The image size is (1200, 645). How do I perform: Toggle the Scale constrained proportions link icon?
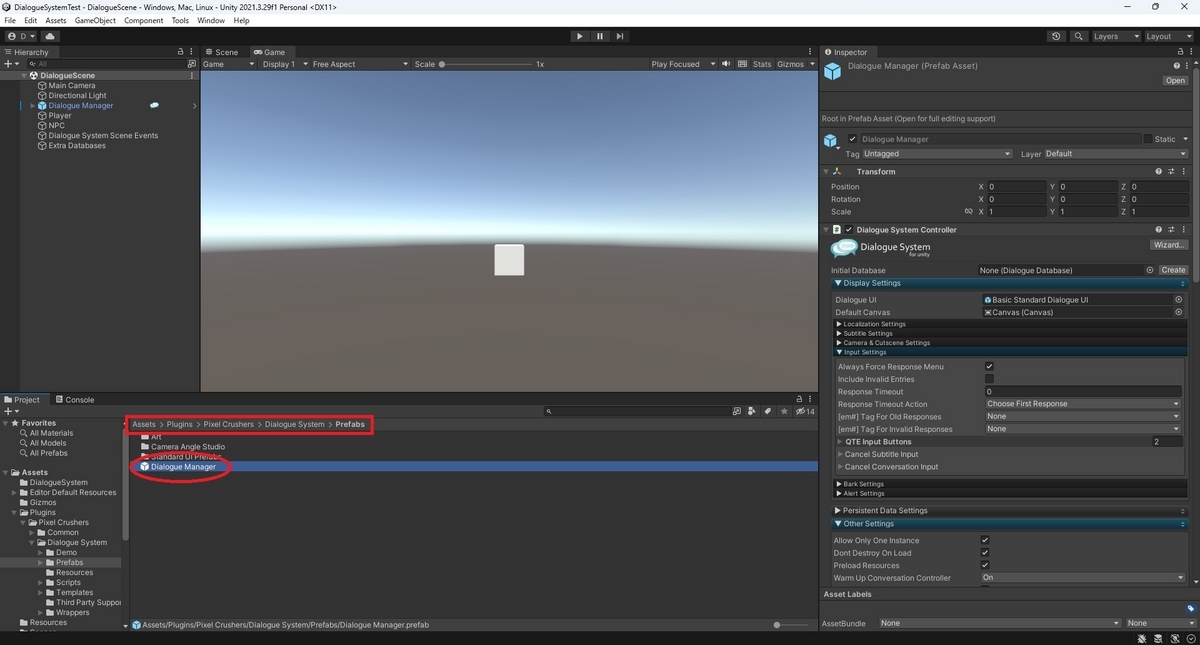point(968,212)
